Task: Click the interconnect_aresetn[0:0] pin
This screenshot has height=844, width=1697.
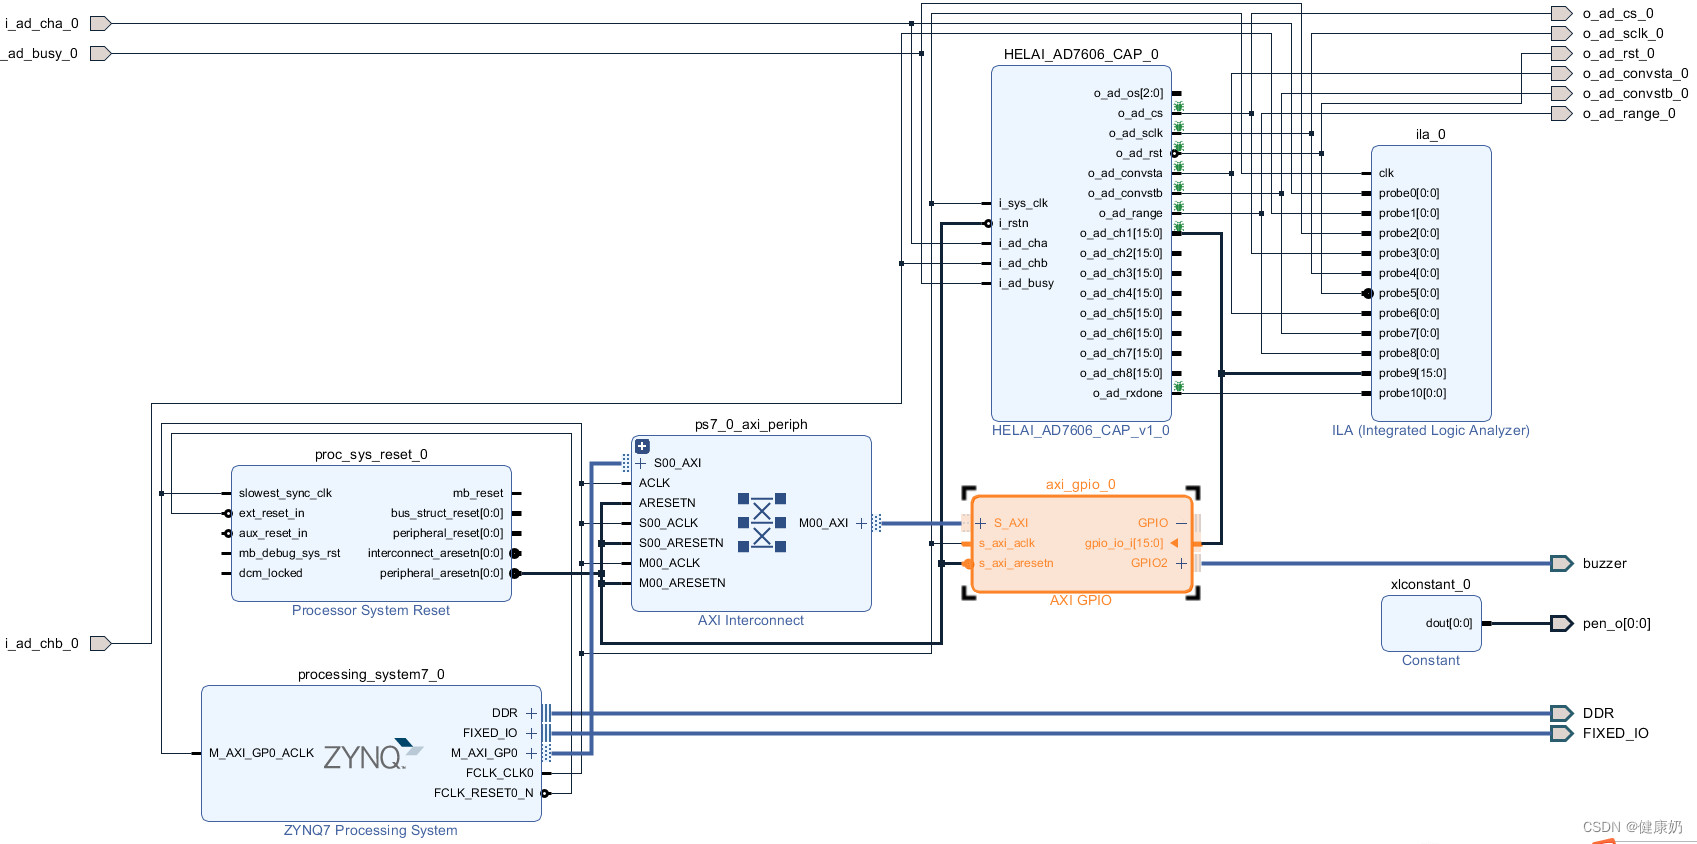Action: (435, 553)
